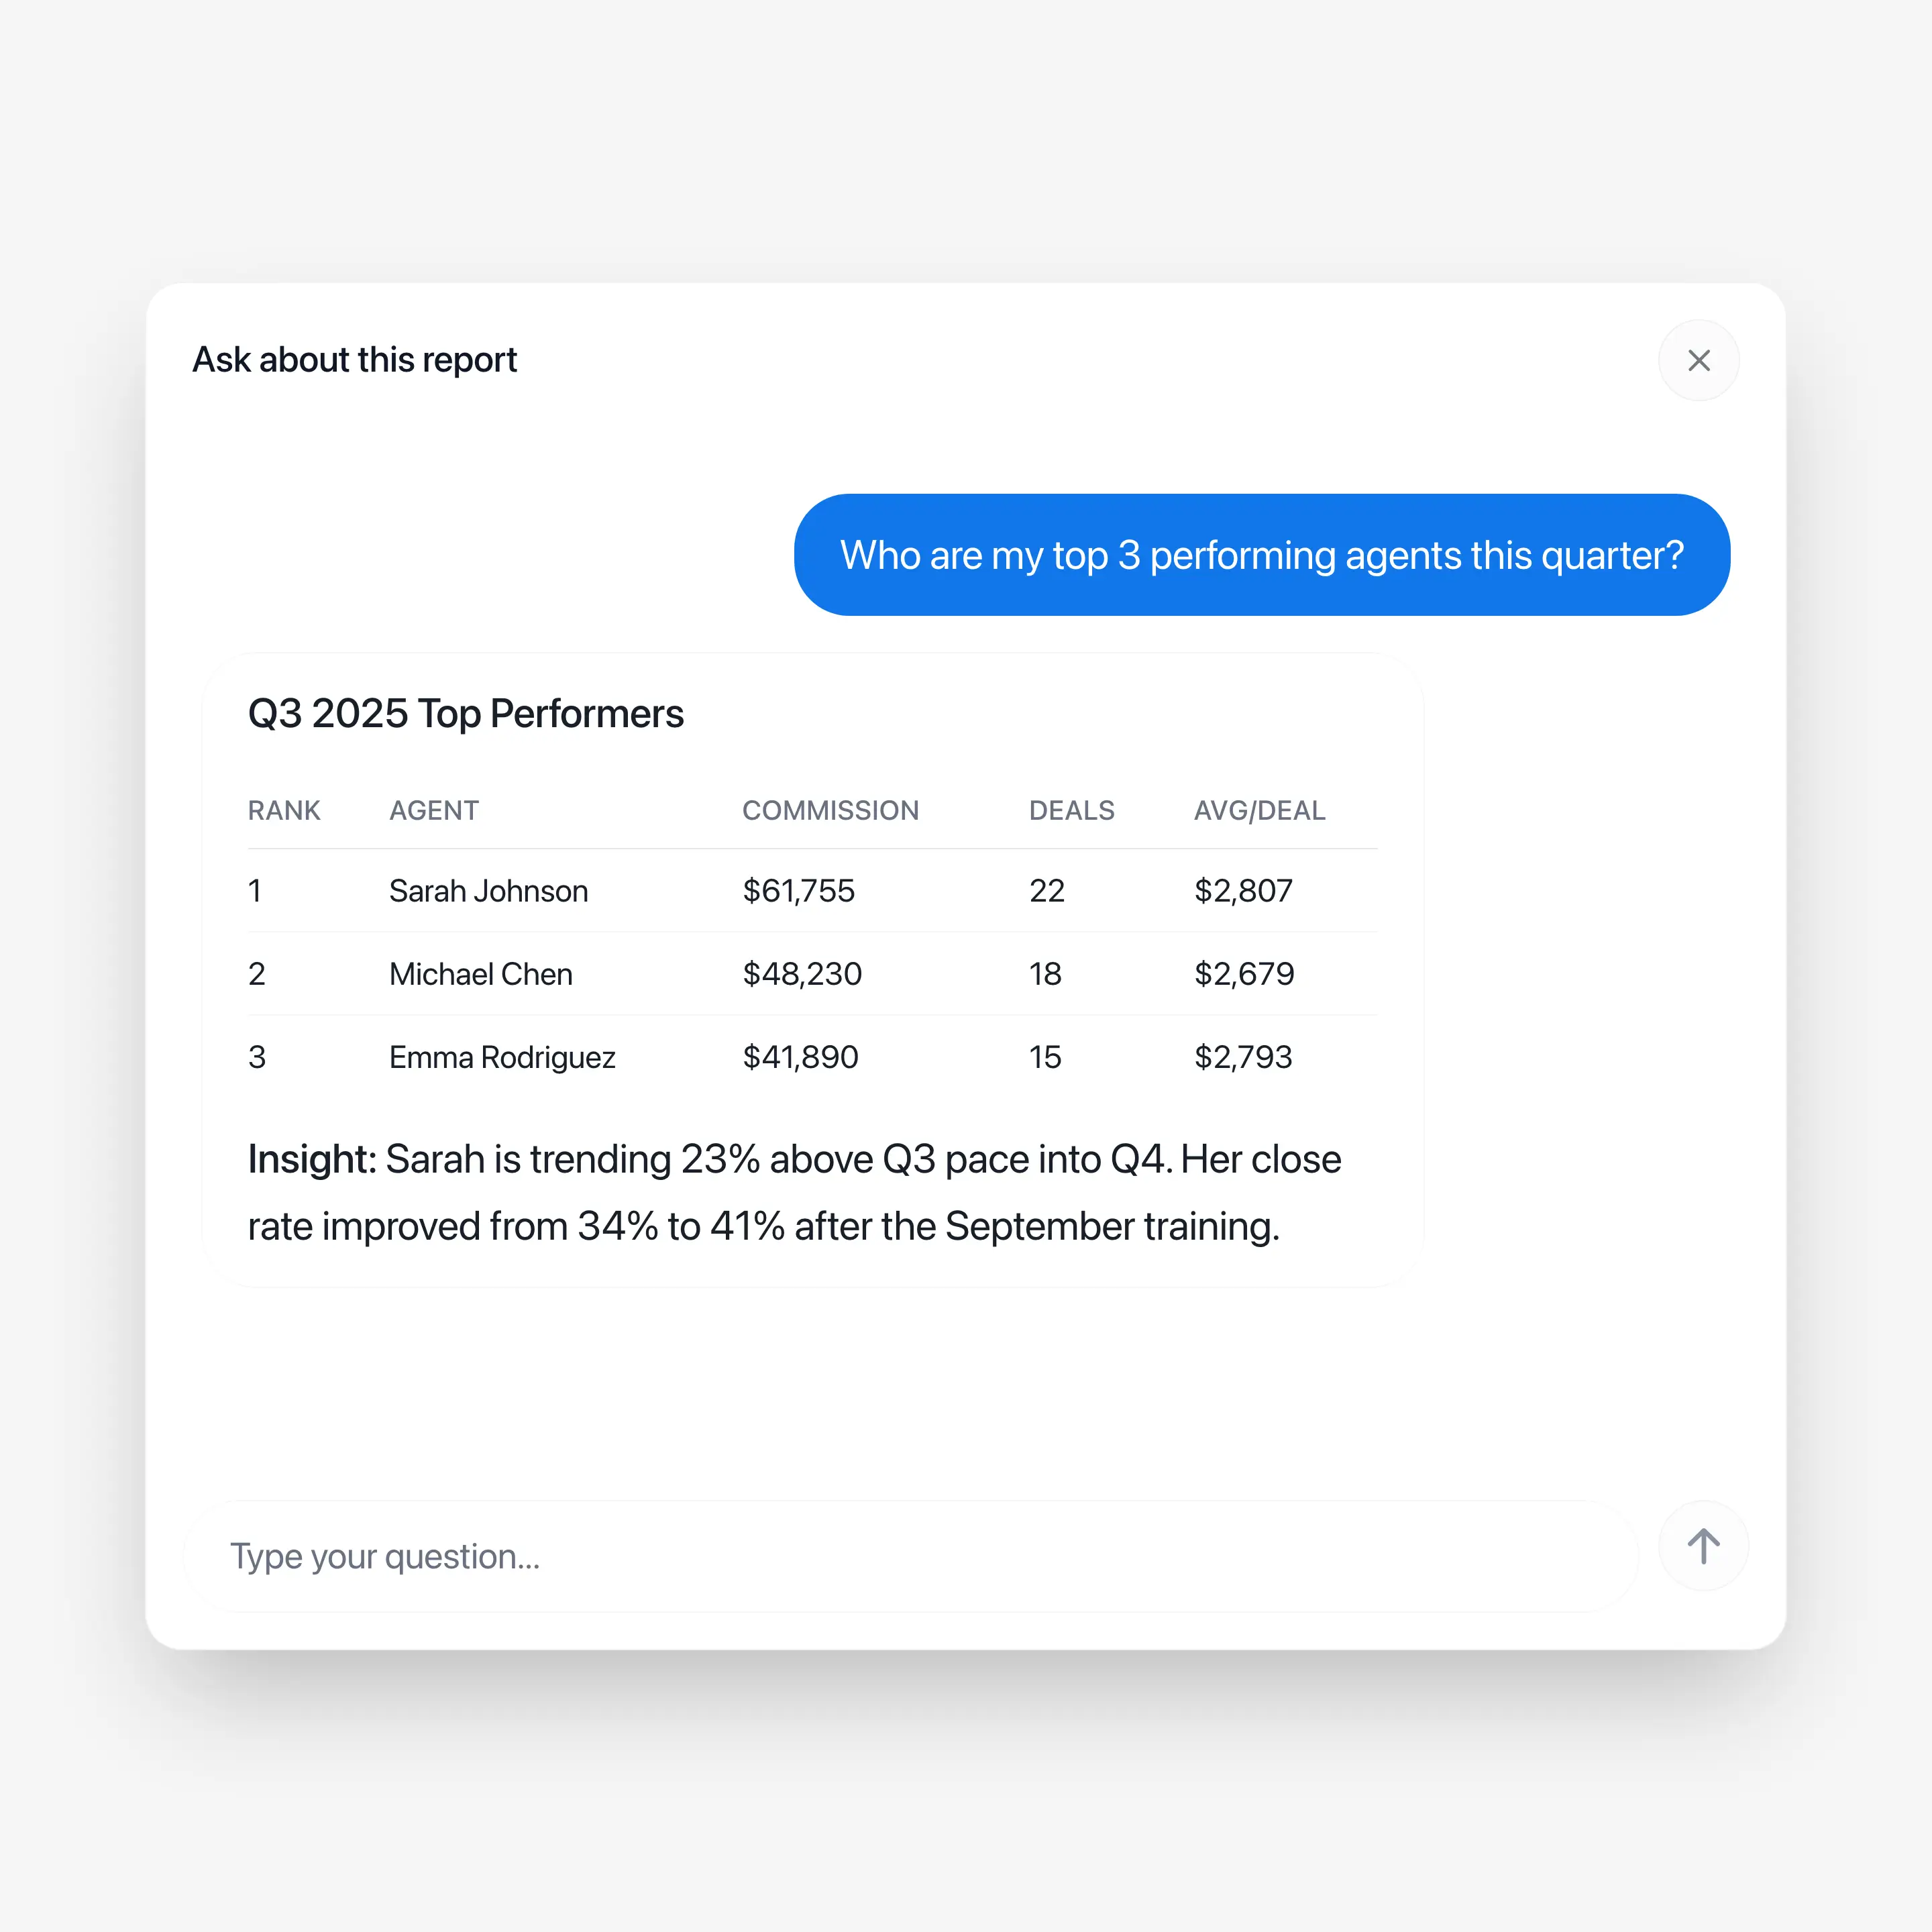1932x1932 pixels.
Task: Click the Ask about this report heading
Action: [x=354, y=359]
